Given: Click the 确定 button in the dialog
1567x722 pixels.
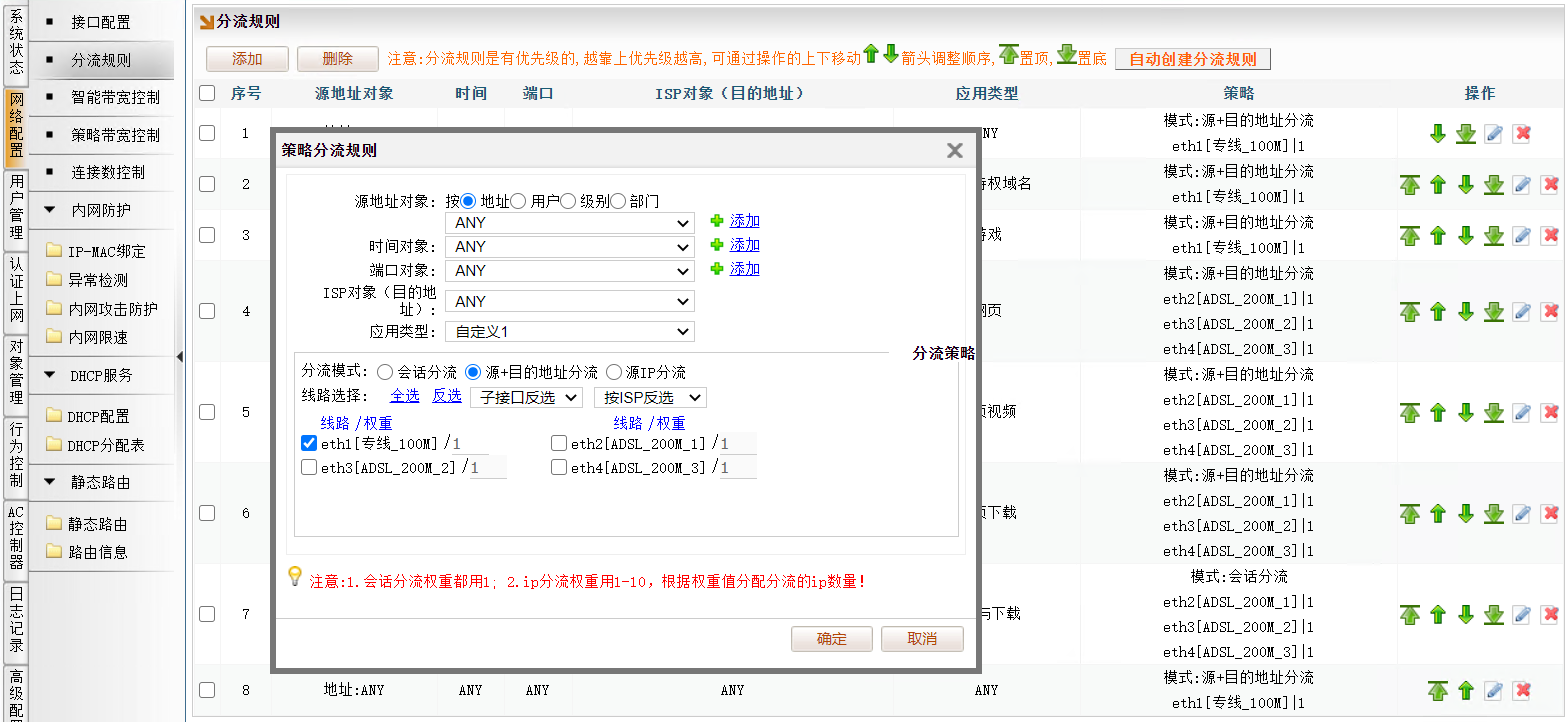Looking at the screenshot, I should 831,639.
